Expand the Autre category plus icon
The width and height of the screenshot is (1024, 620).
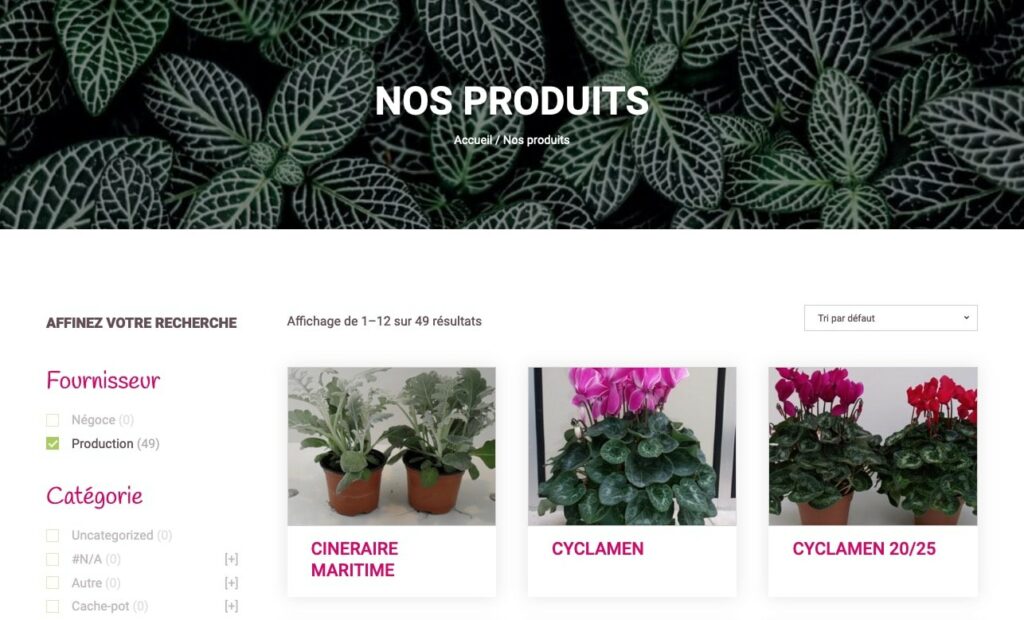tap(231, 583)
